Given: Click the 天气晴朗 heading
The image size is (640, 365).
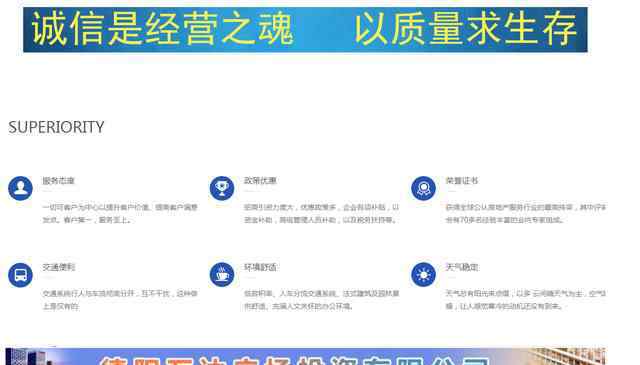Looking at the screenshot, I should coord(462,267).
